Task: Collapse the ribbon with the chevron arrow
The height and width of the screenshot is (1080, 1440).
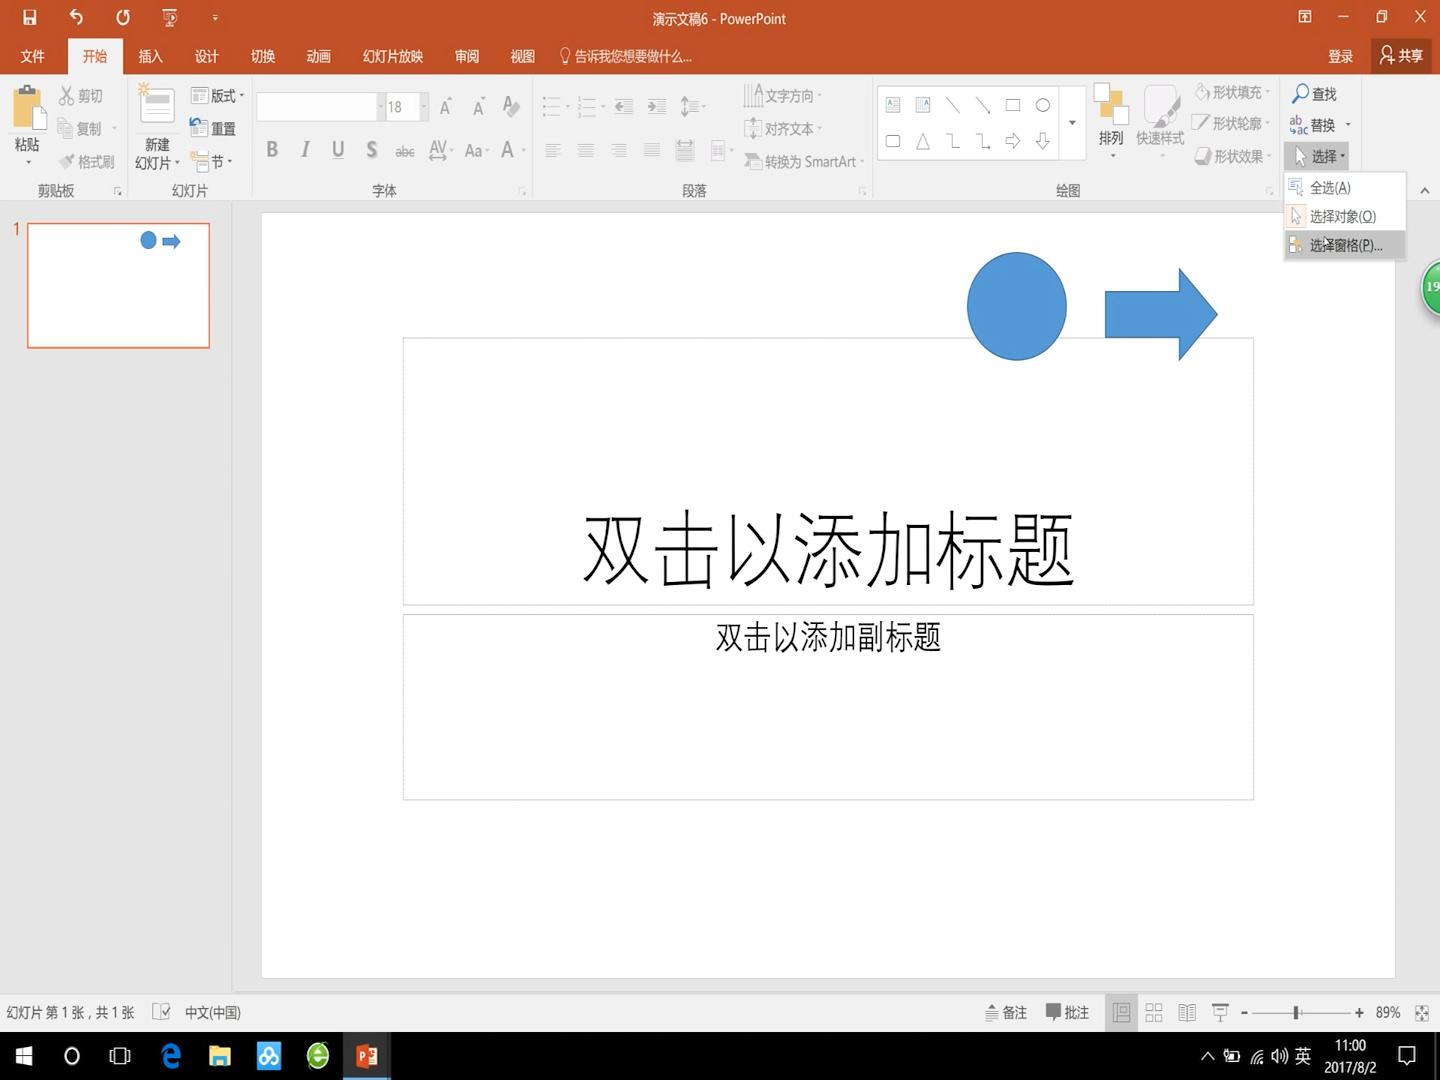Action: [x=1425, y=190]
